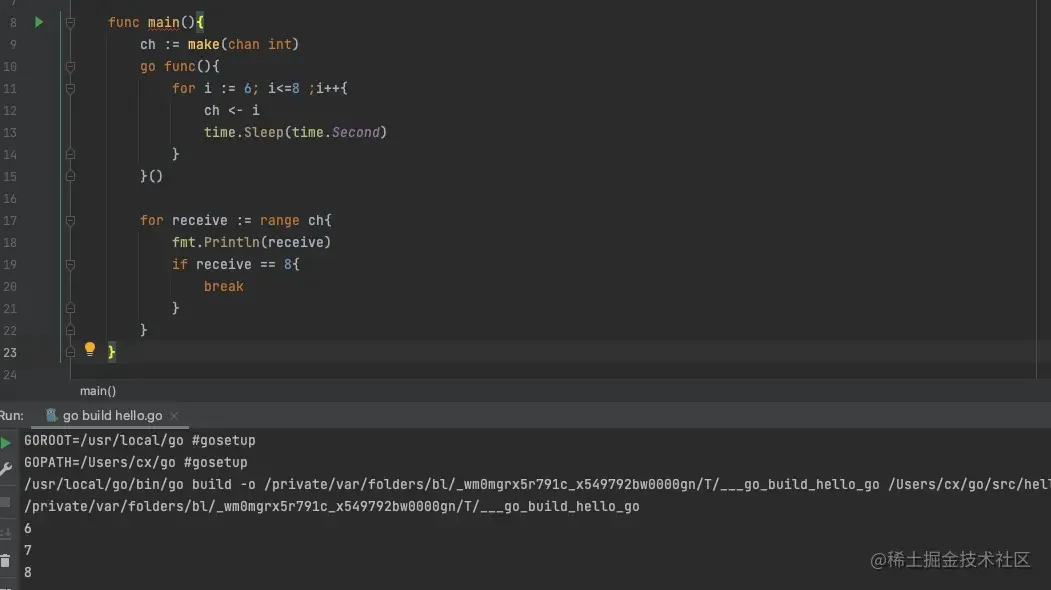Screen dimensions: 1051x590
Task: Stop the process with the square icon
Action: [5, 502]
